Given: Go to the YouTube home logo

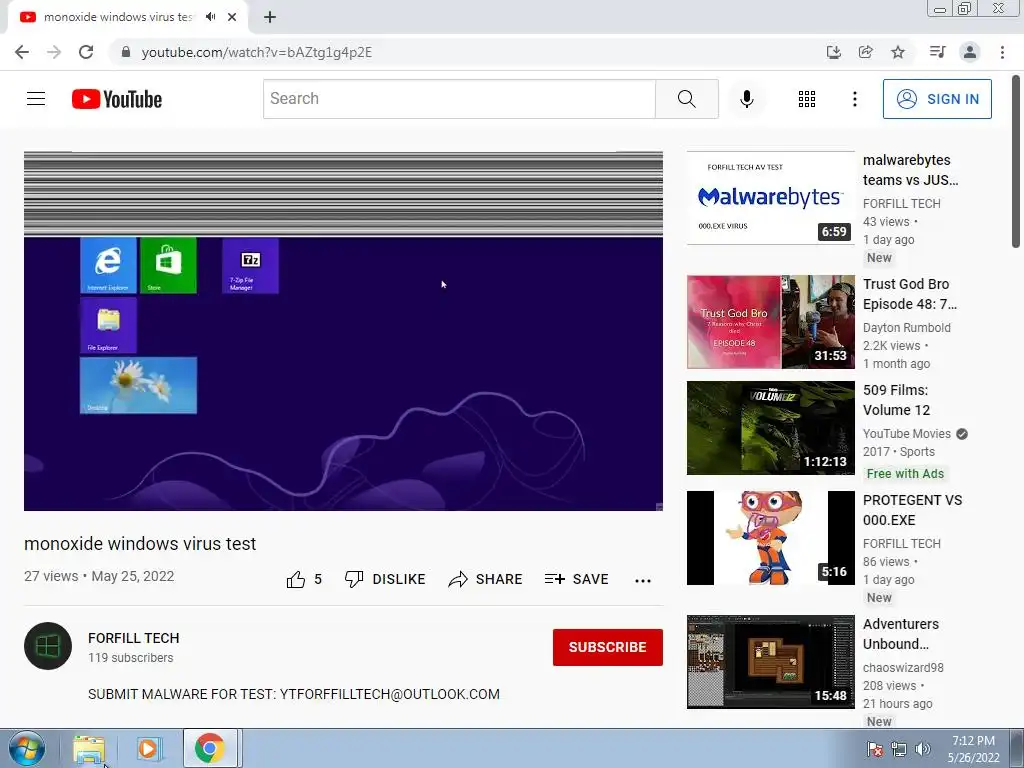Looking at the screenshot, I should [x=117, y=99].
